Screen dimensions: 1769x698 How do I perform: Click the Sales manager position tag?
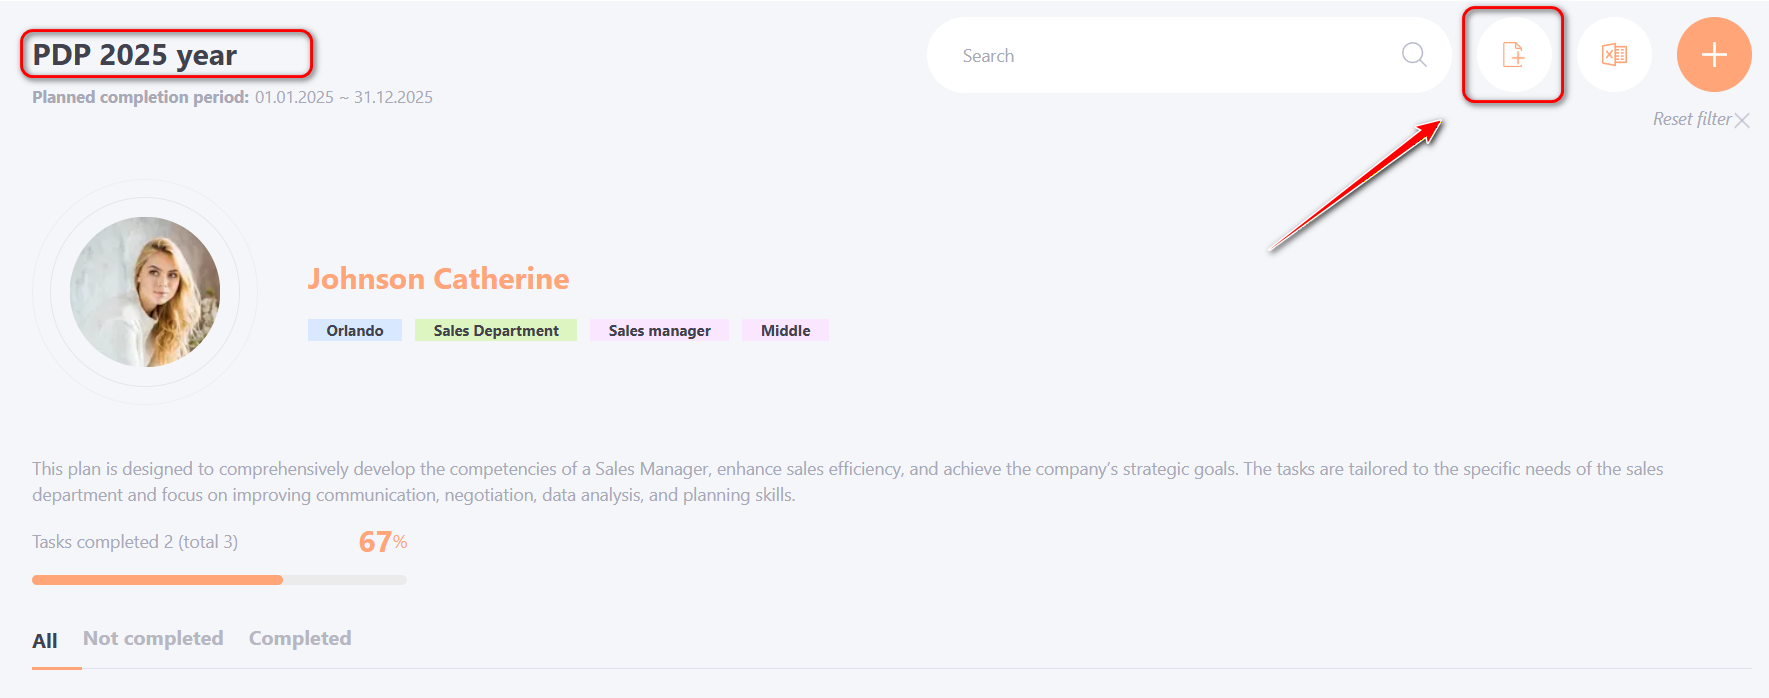click(659, 331)
